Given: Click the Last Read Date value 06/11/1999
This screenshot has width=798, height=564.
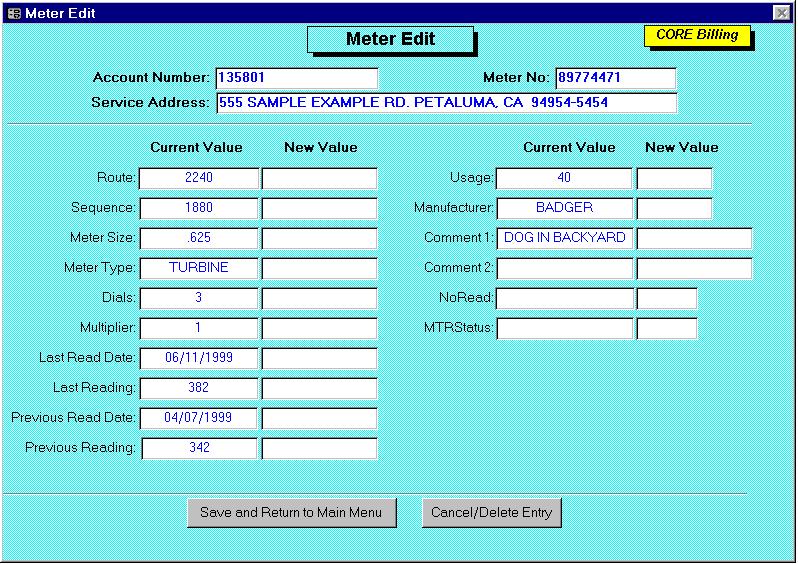Looking at the screenshot, I should click(x=199, y=359).
